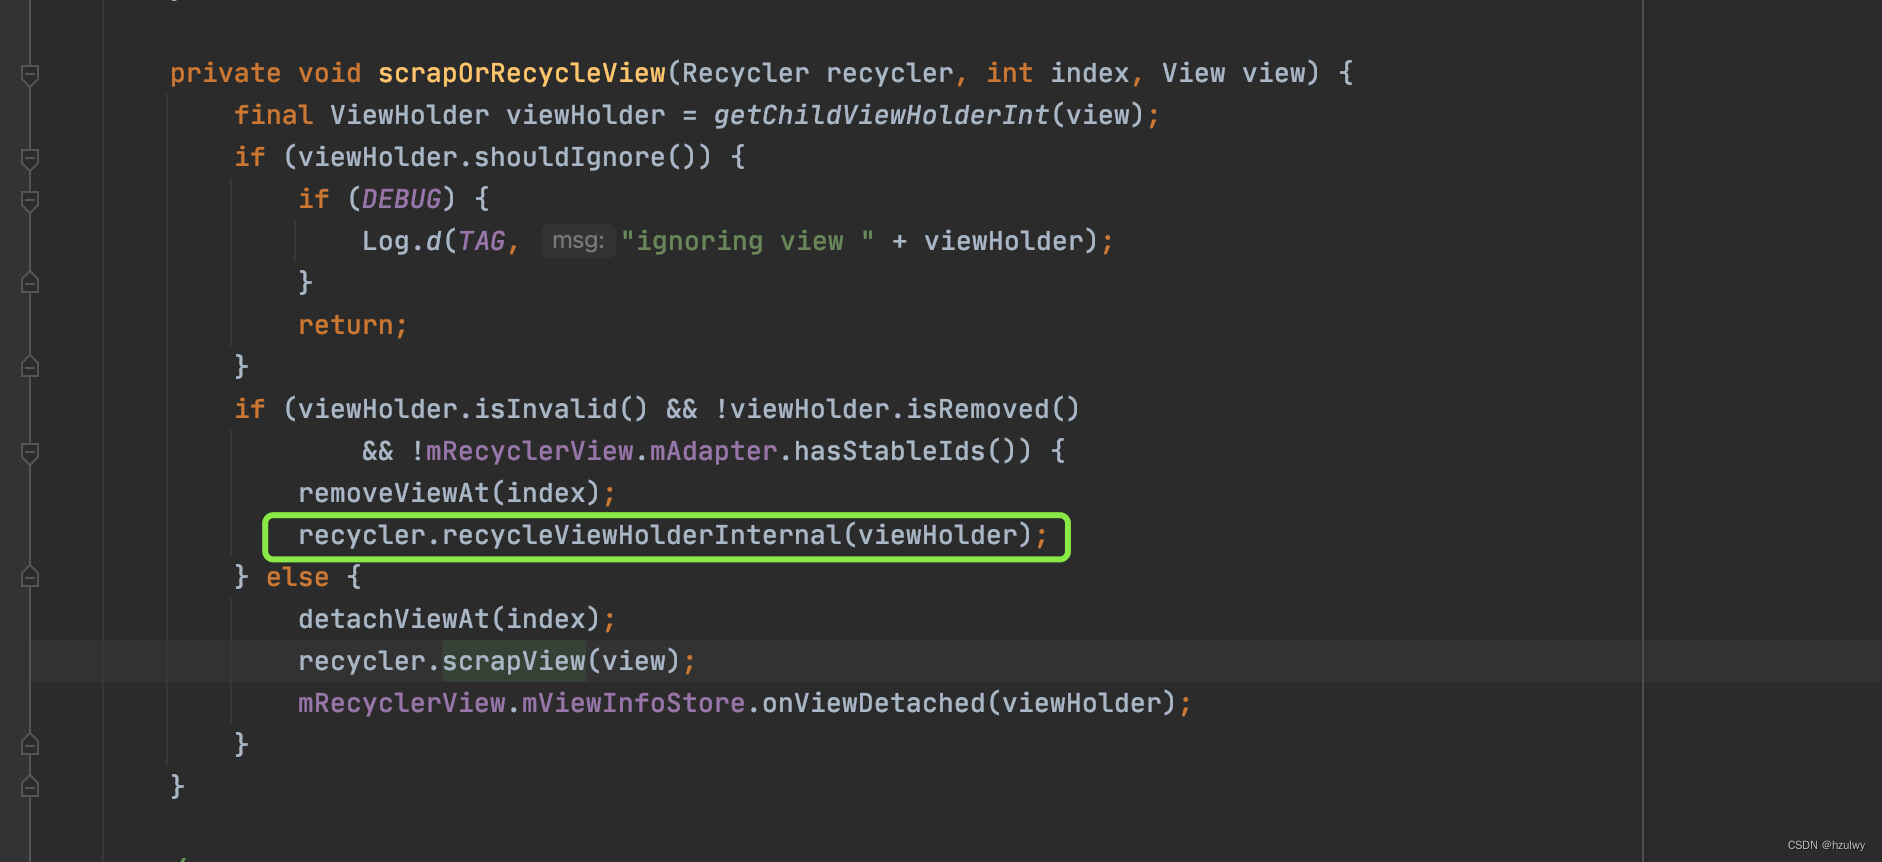Click the mViewInfoStore field reference

[633, 703]
